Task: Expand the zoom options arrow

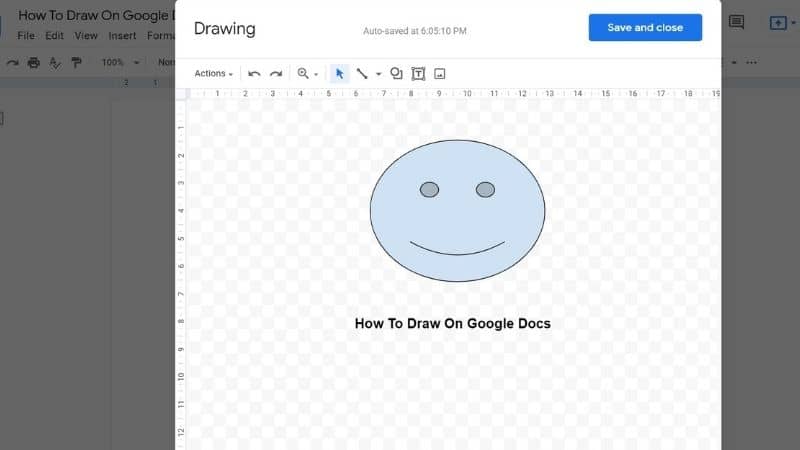Action: pos(316,74)
